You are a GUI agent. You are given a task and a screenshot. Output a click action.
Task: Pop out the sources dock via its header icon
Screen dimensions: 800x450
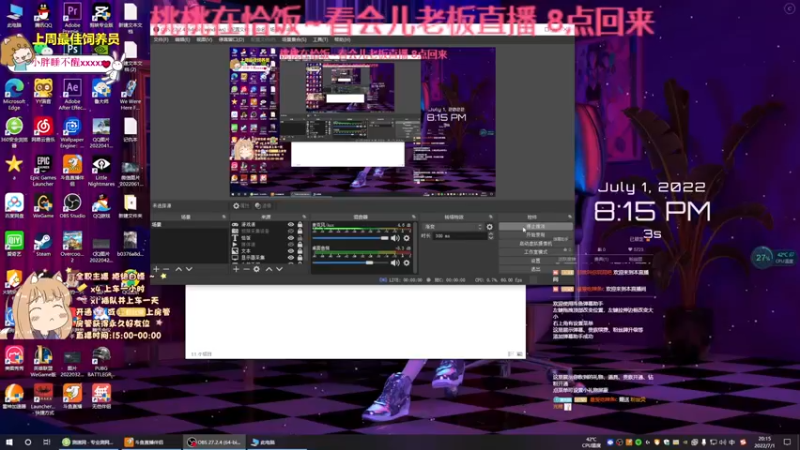click(x=304, y=217)
